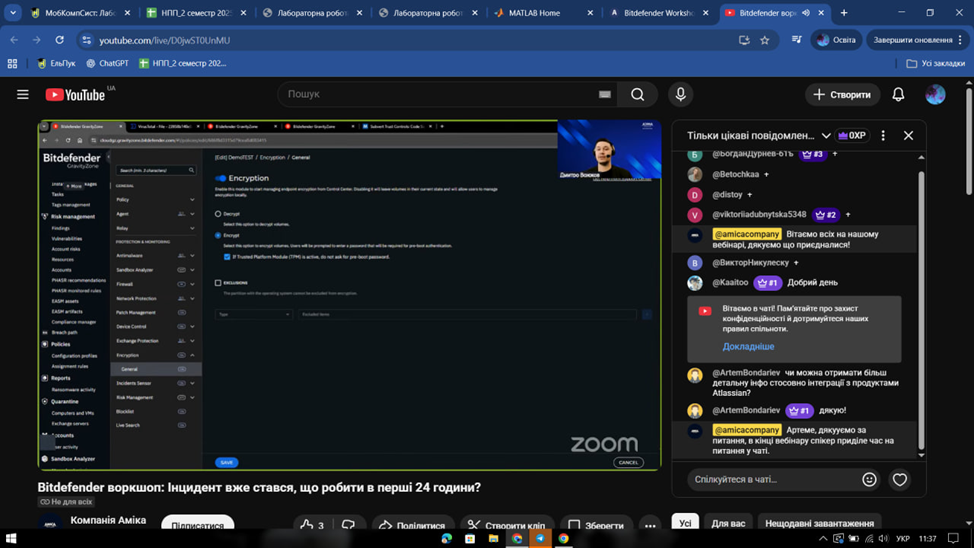Switch to the MATLAB Home tab
The image size is (974, 548).
542,12
